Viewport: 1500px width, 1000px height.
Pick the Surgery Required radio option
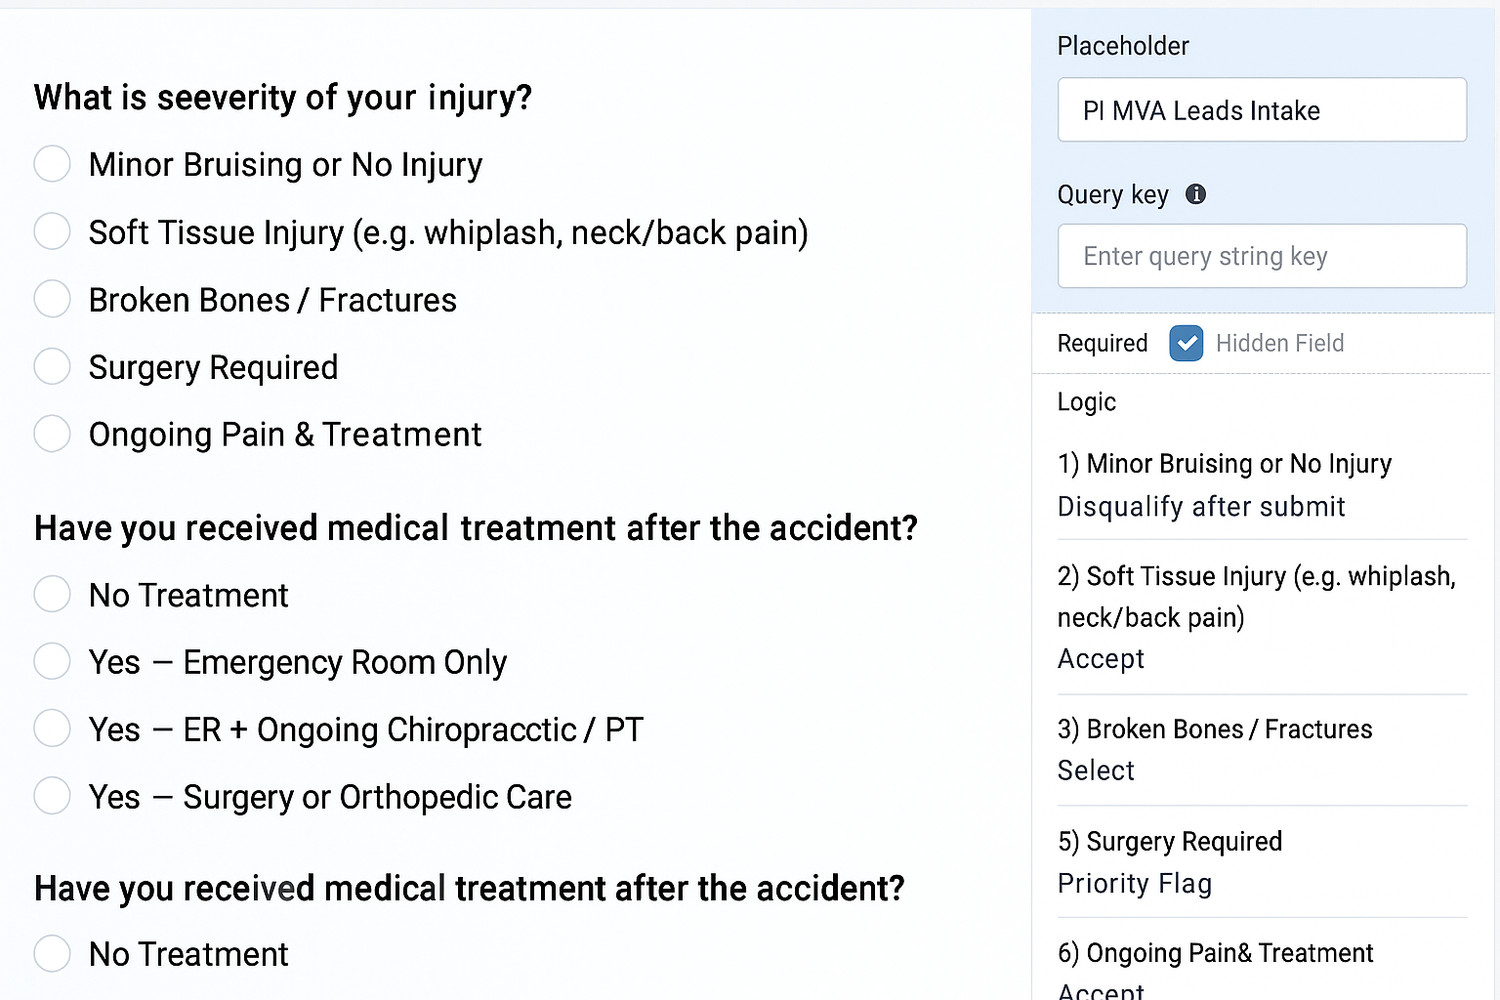click(x=52, y=367)
